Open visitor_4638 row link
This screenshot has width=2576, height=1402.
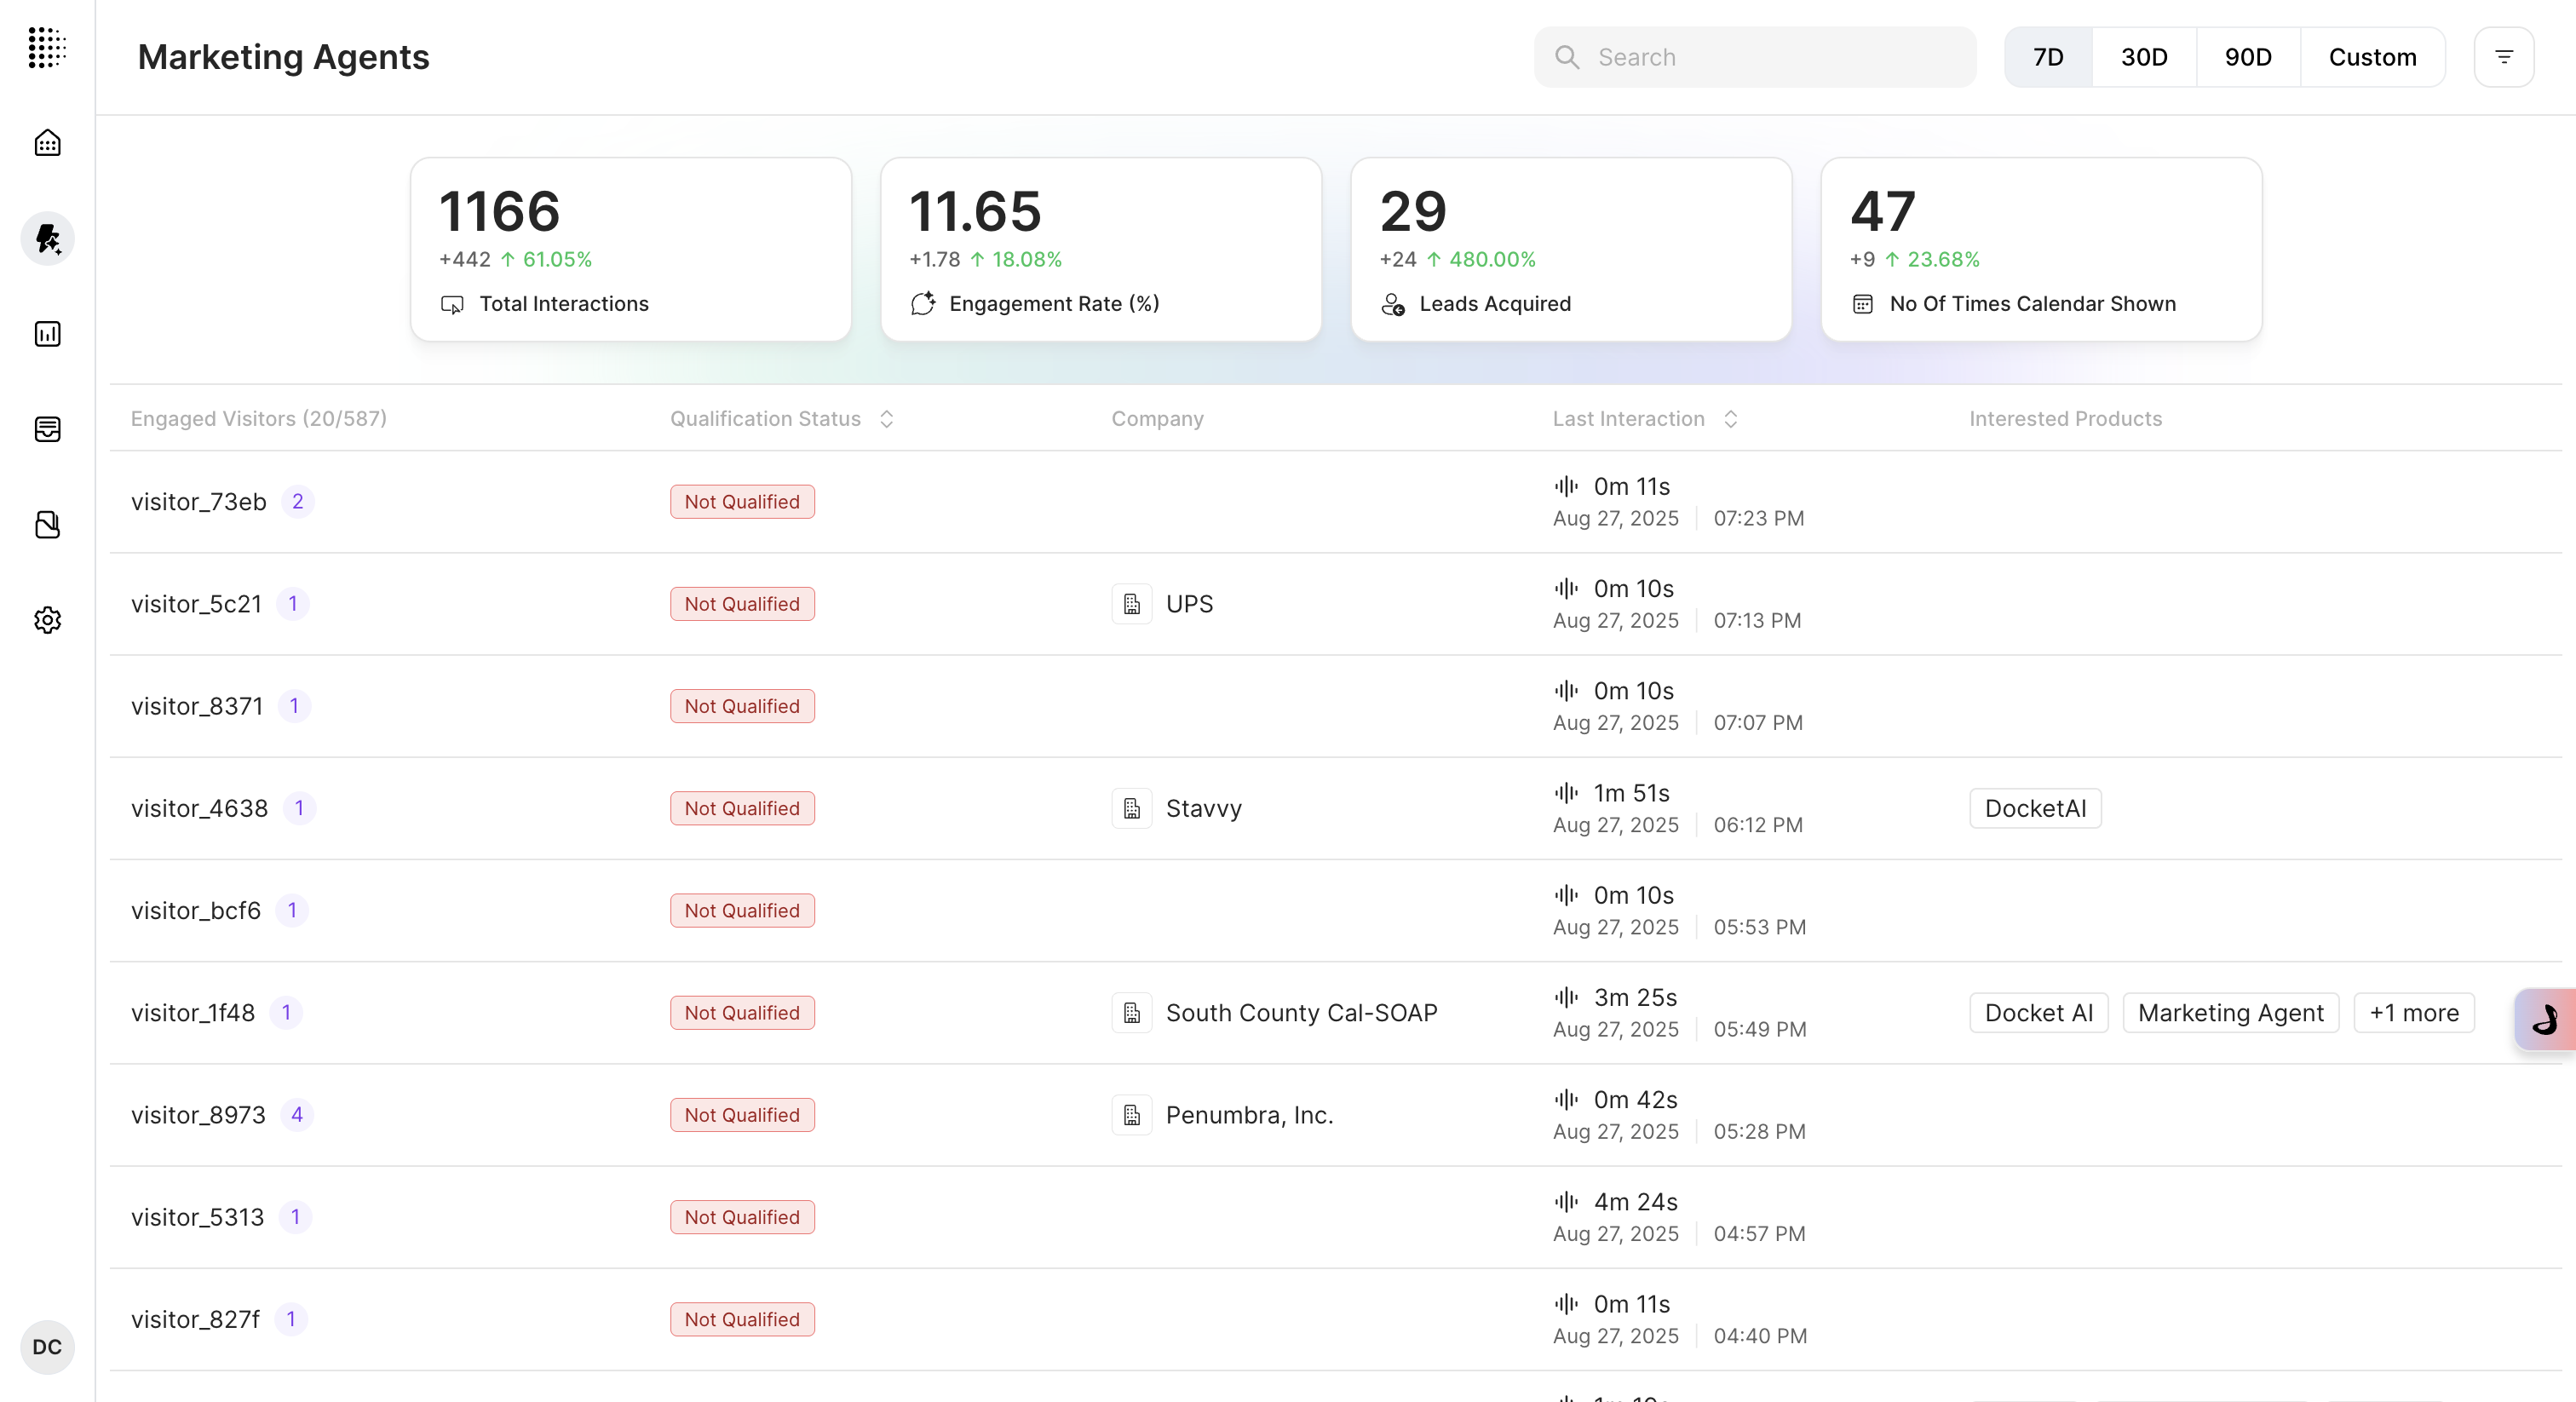(199, 808)
